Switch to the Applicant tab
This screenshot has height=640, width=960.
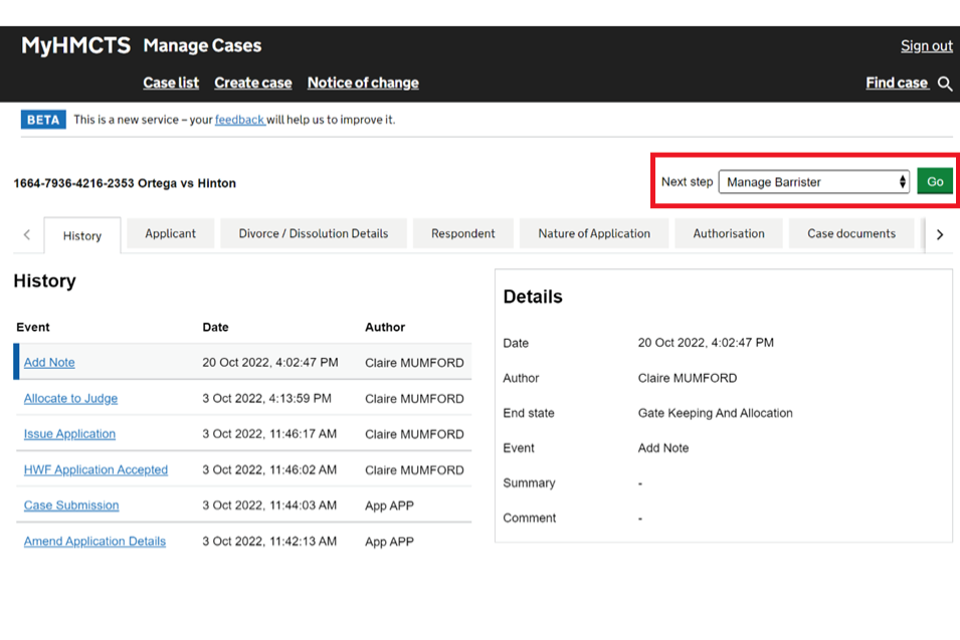(x=171, y=234)
